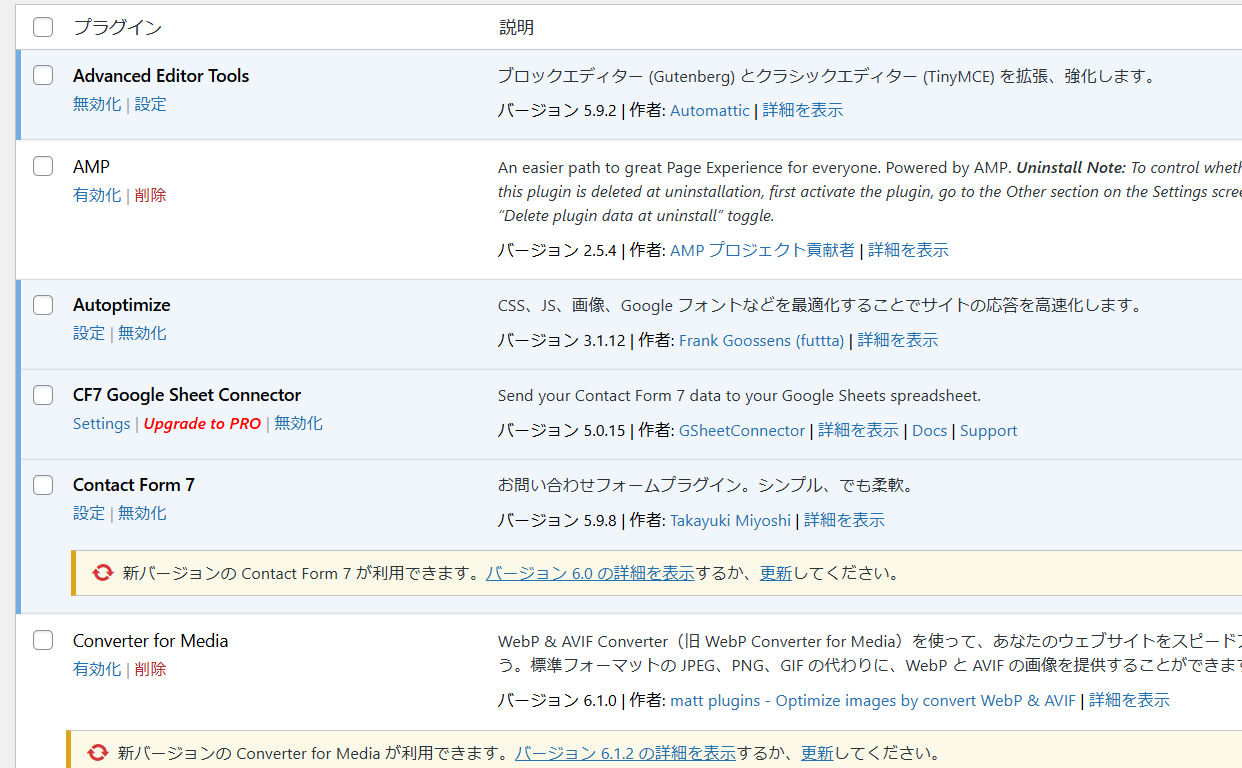Open Autoptimize 設定 link
Viewport: 1242px width, 768px height.
tap(89, 333)
